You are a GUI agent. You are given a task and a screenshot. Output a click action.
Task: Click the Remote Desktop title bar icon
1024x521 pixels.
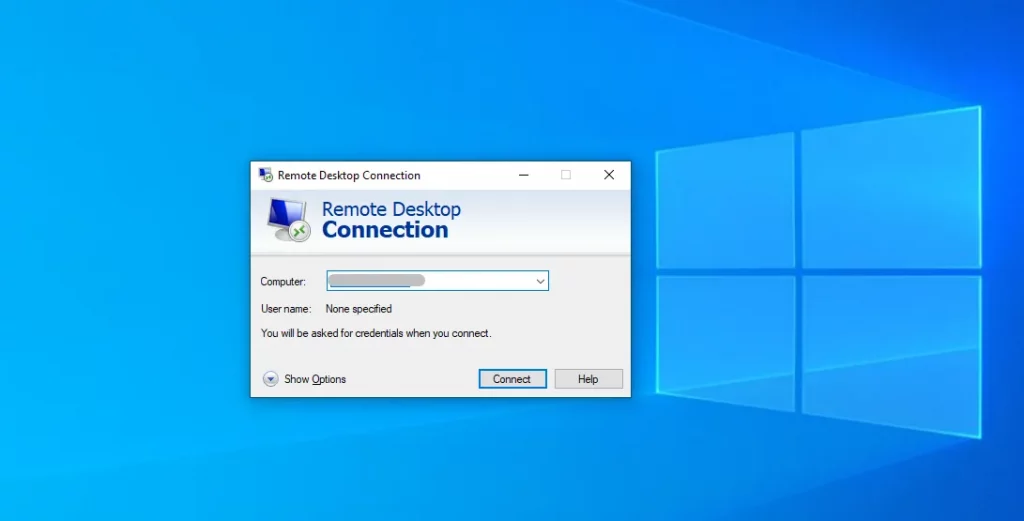[266, 175]
